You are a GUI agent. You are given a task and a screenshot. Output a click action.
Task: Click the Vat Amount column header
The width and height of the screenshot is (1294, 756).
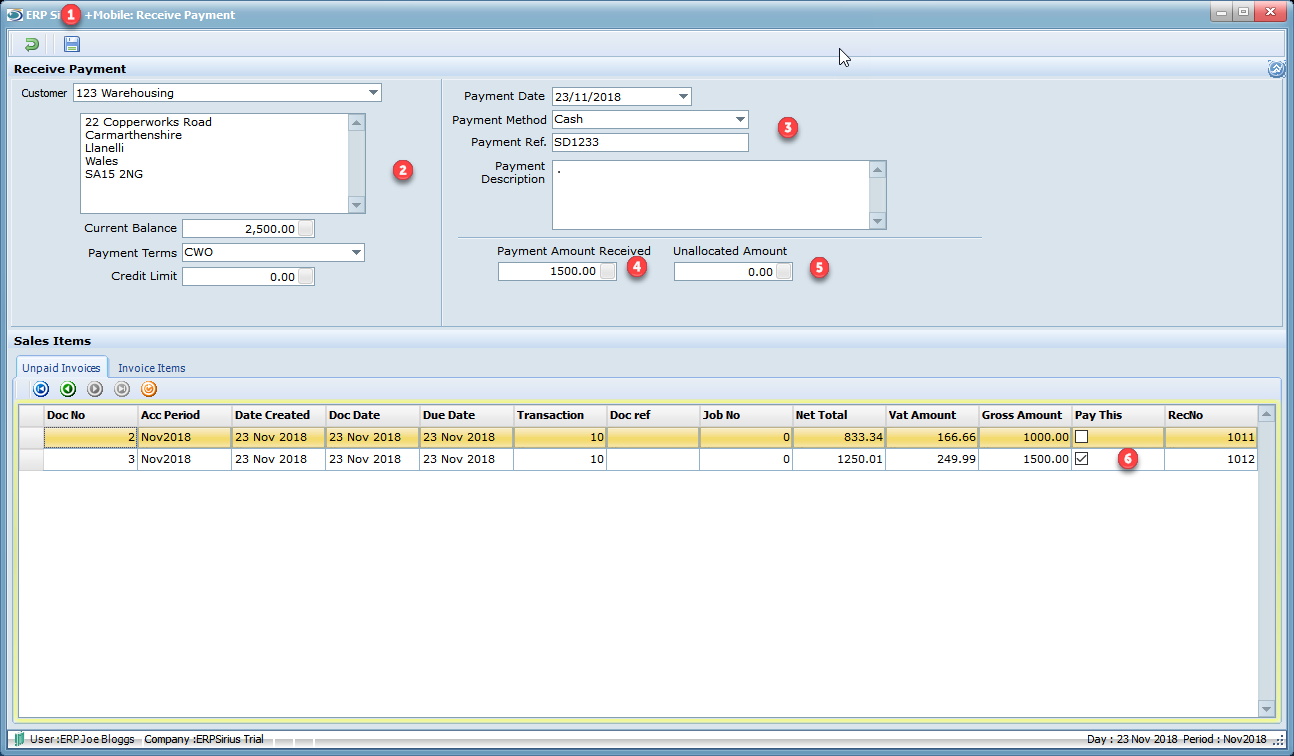(932, 415)
